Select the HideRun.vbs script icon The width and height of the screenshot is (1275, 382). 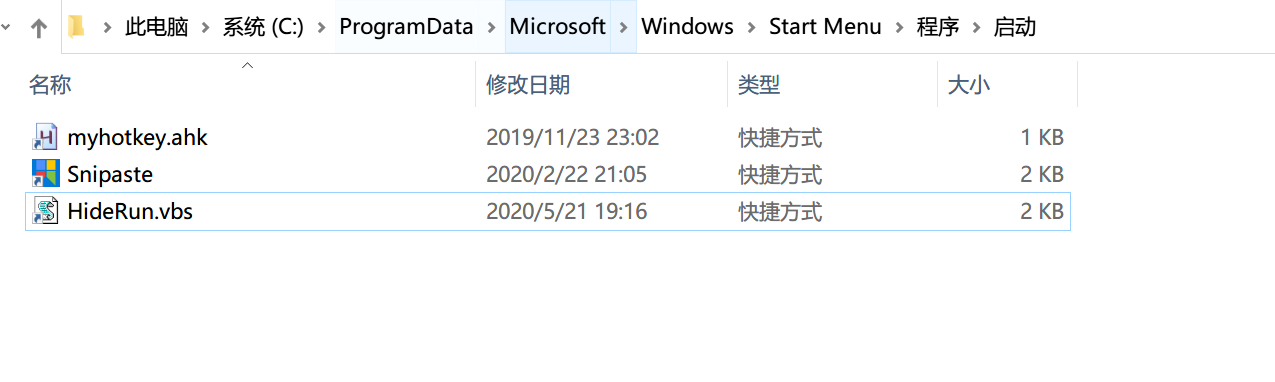coord(46,211)
